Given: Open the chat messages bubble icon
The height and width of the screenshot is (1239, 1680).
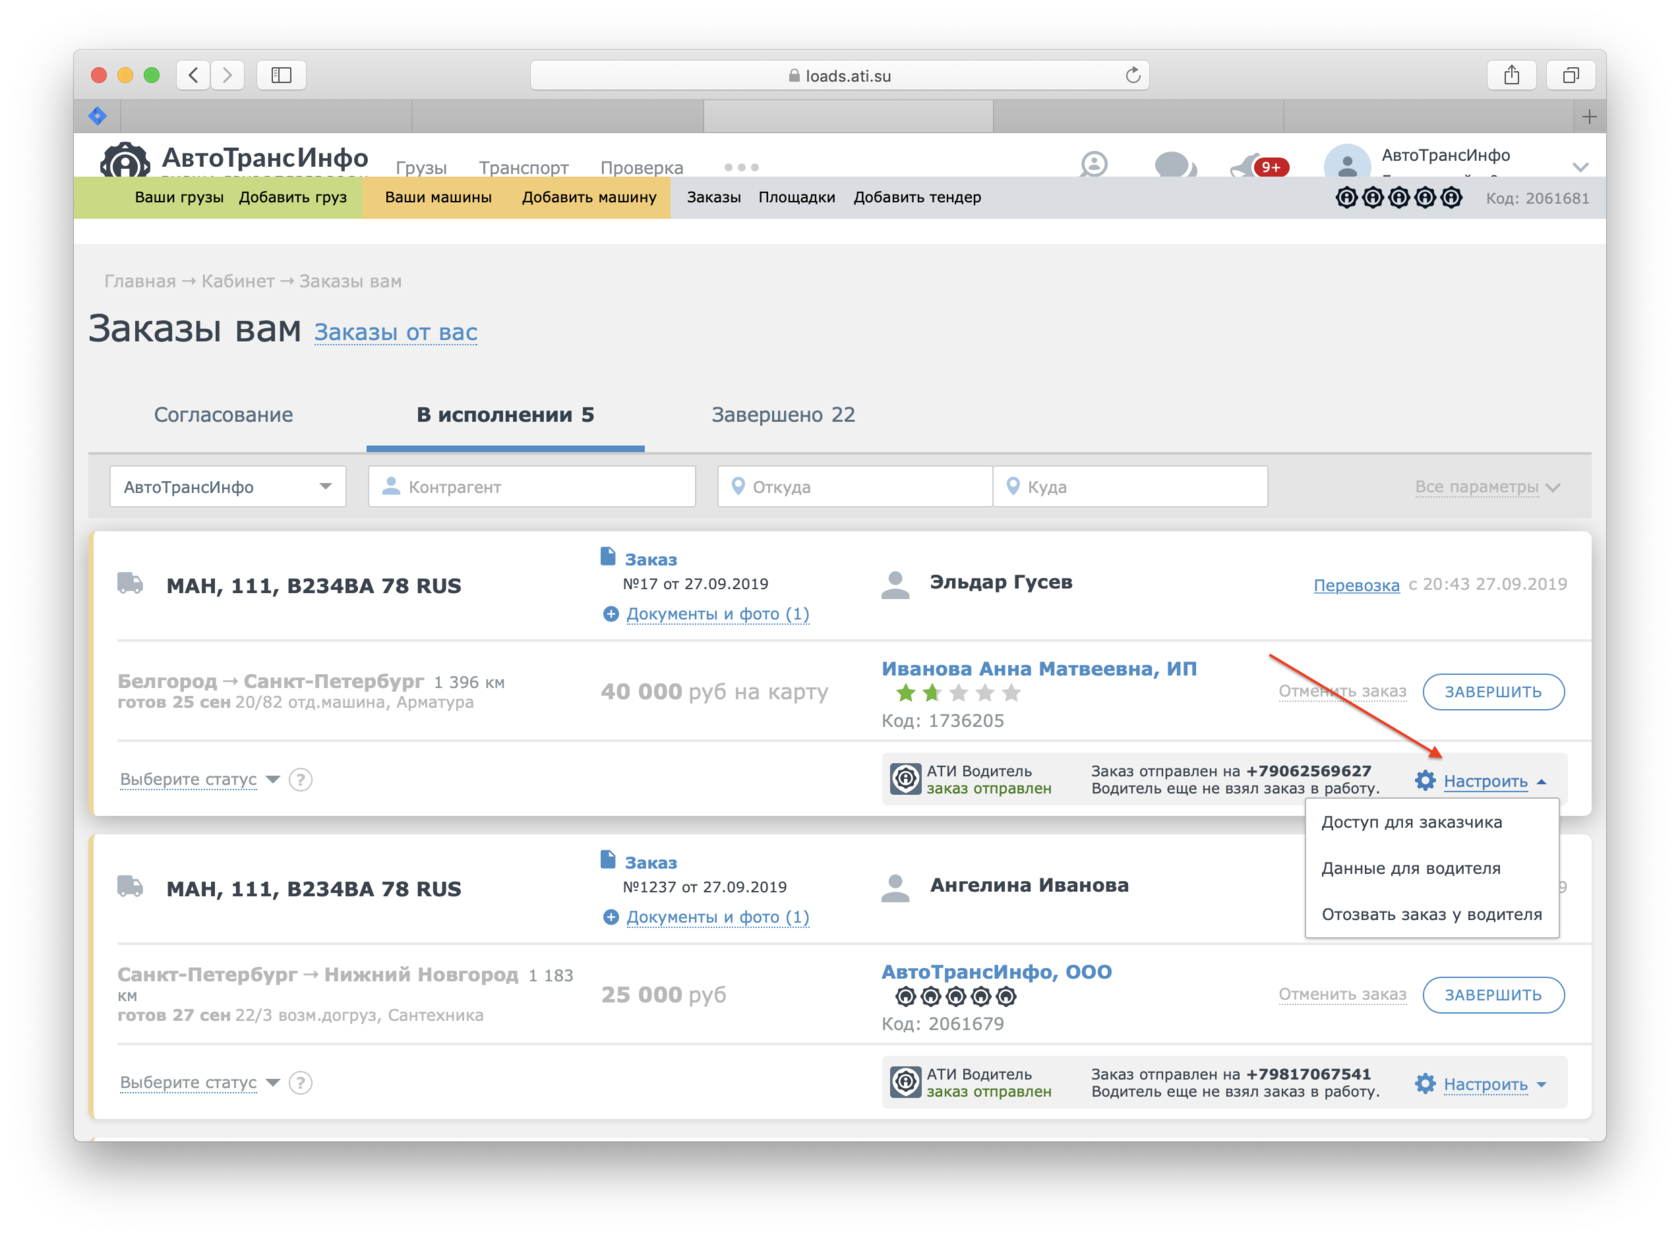Looking at the screenshot, I should pyautogui.click(x=1174, y=164).
